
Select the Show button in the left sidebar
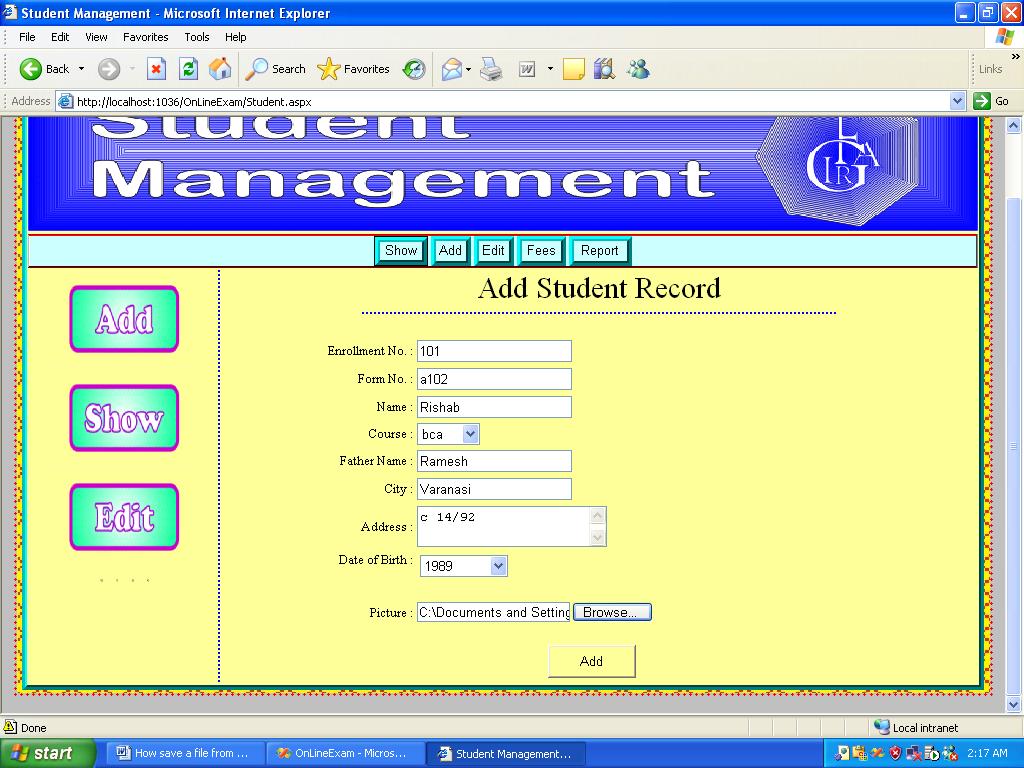pos(123,418)
